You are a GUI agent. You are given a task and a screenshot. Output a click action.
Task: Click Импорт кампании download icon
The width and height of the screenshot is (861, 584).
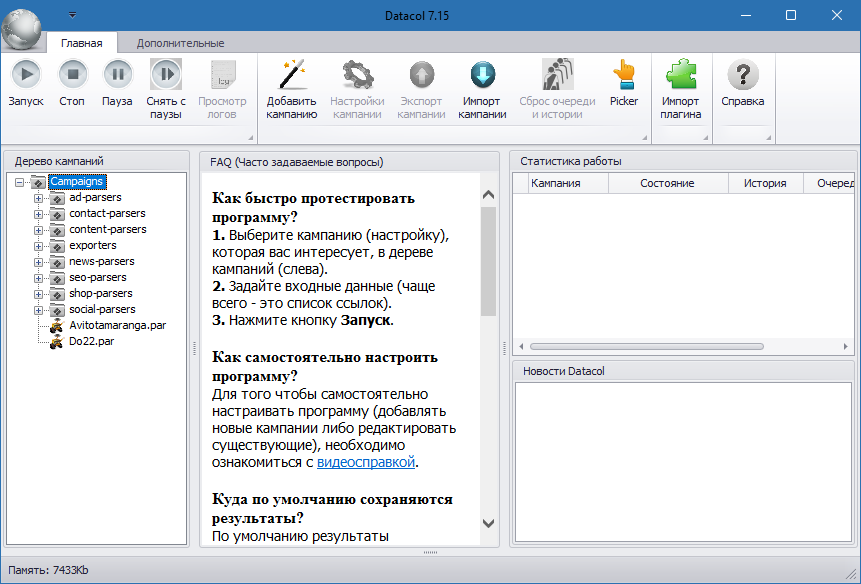482,74
